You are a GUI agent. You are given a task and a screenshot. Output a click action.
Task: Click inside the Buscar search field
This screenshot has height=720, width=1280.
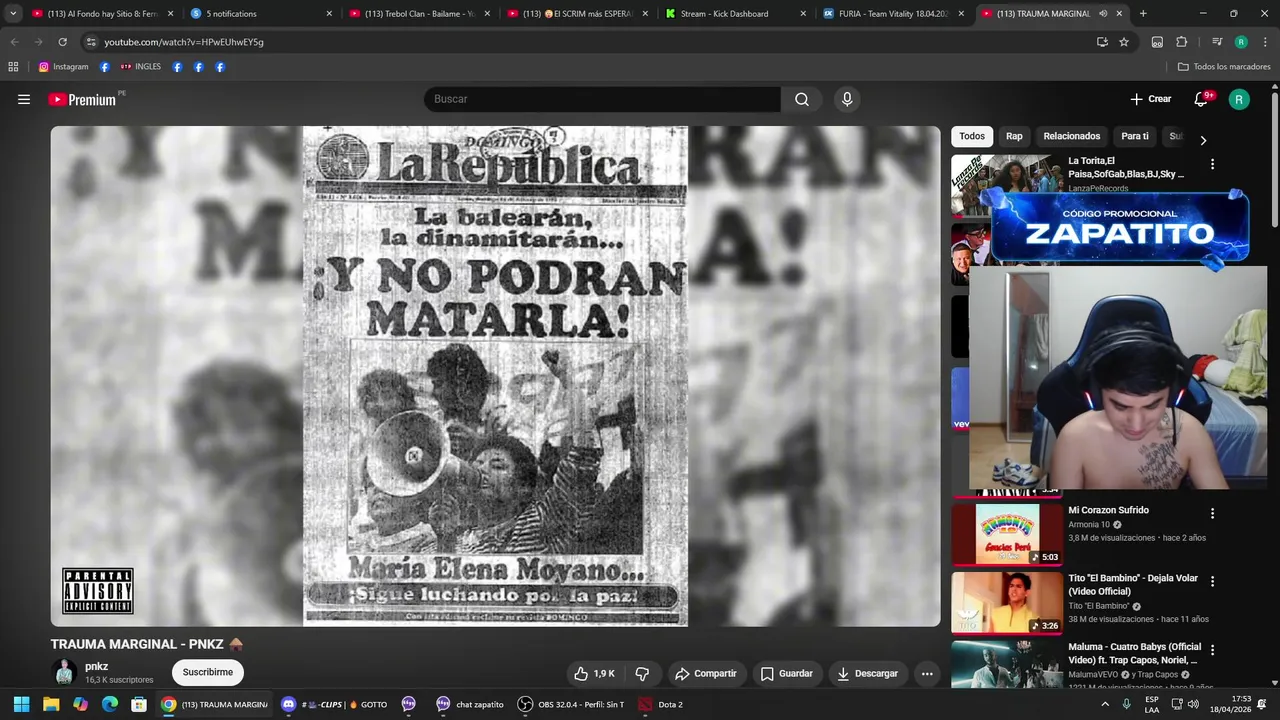tap(602, 99)
